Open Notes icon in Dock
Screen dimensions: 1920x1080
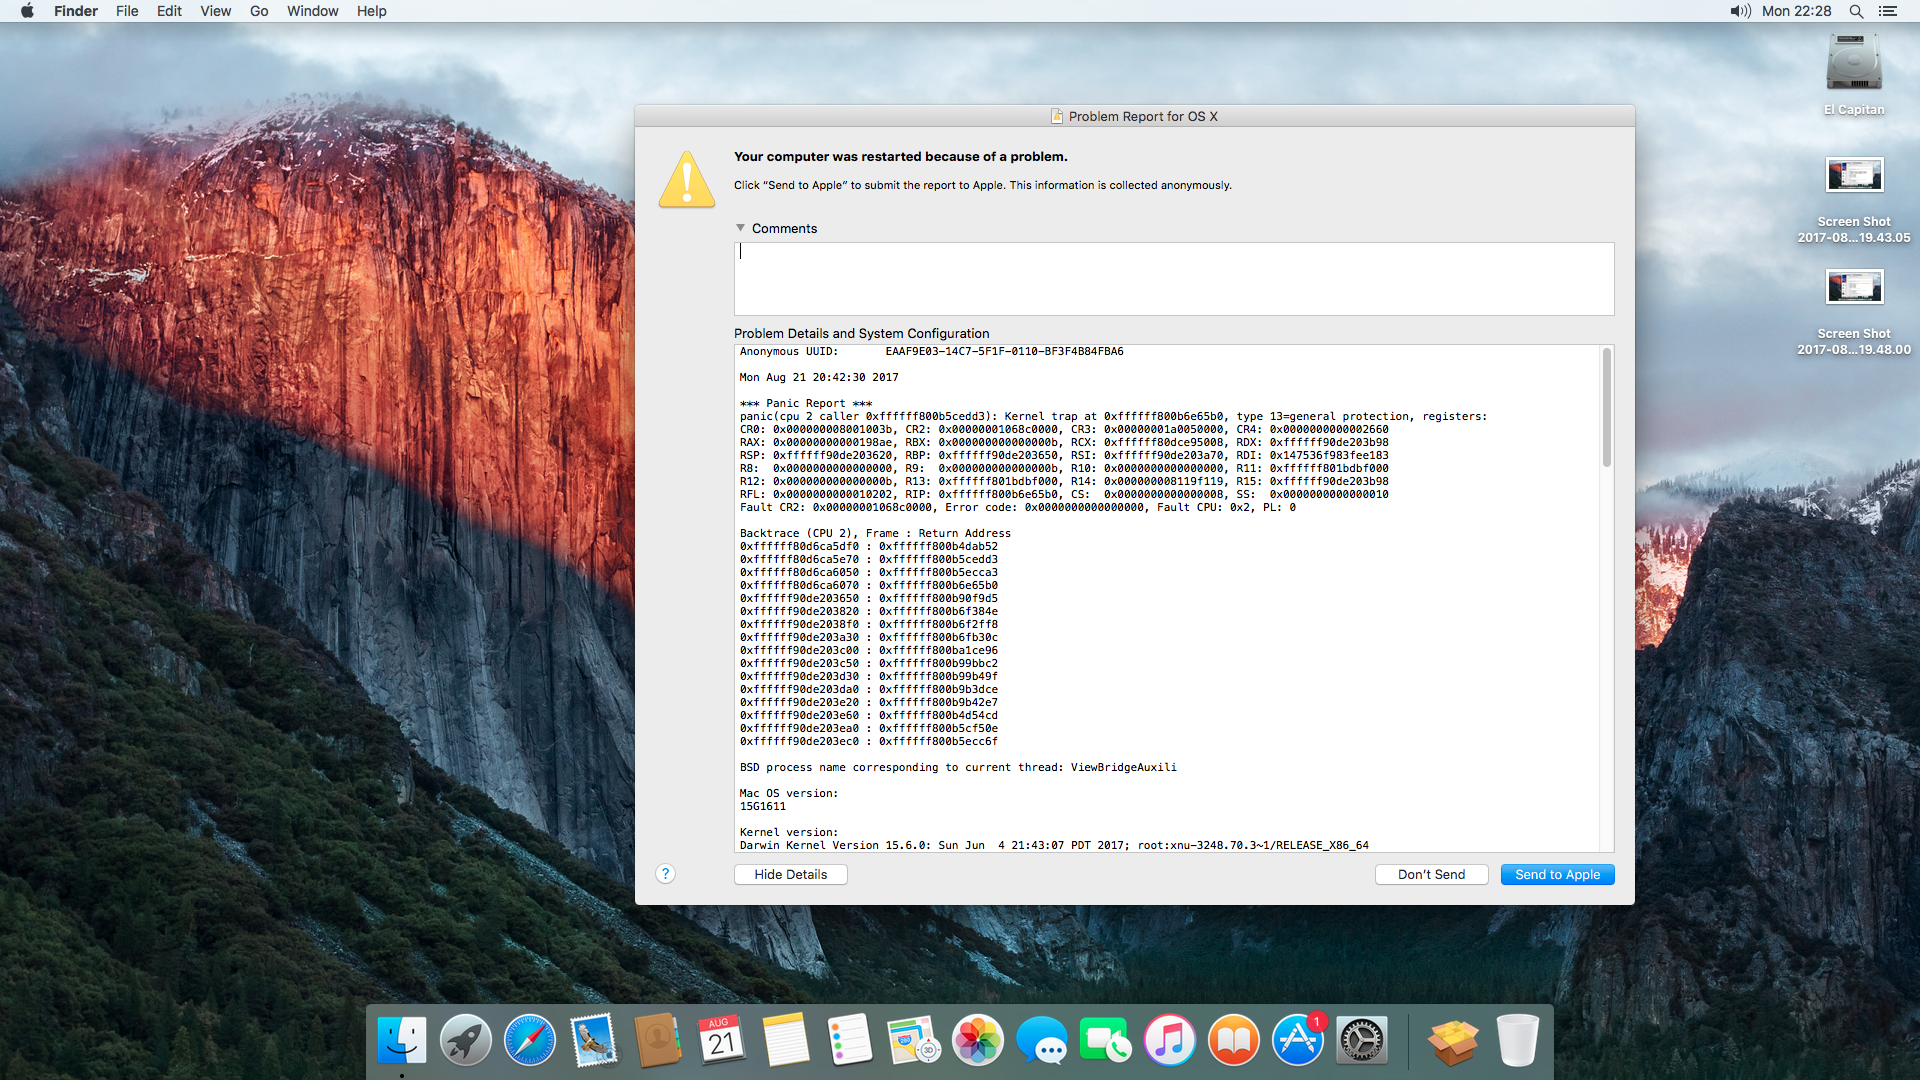click(x=786, y=1040)
